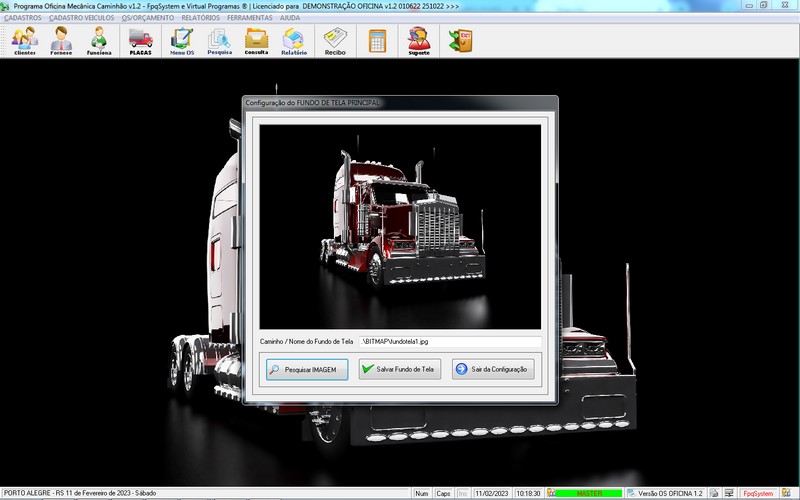Open the Menu OS icon
Image resolution: width=800 pixels, height=500 pixels.
(x=182, y=40)
